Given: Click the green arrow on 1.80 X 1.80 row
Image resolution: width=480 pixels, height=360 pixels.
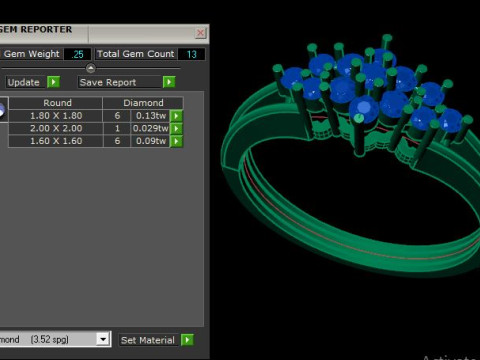Looking at the screenshot, I should [x=176, y=116].
